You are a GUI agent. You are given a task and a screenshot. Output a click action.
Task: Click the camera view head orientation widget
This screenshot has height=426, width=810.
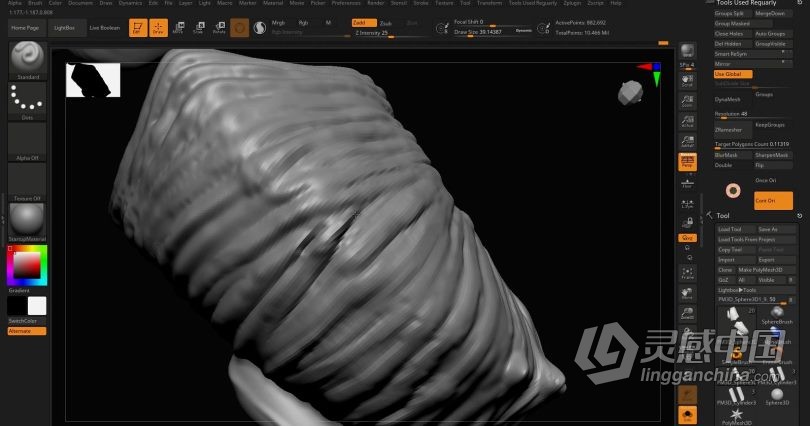tap(630, 93)
